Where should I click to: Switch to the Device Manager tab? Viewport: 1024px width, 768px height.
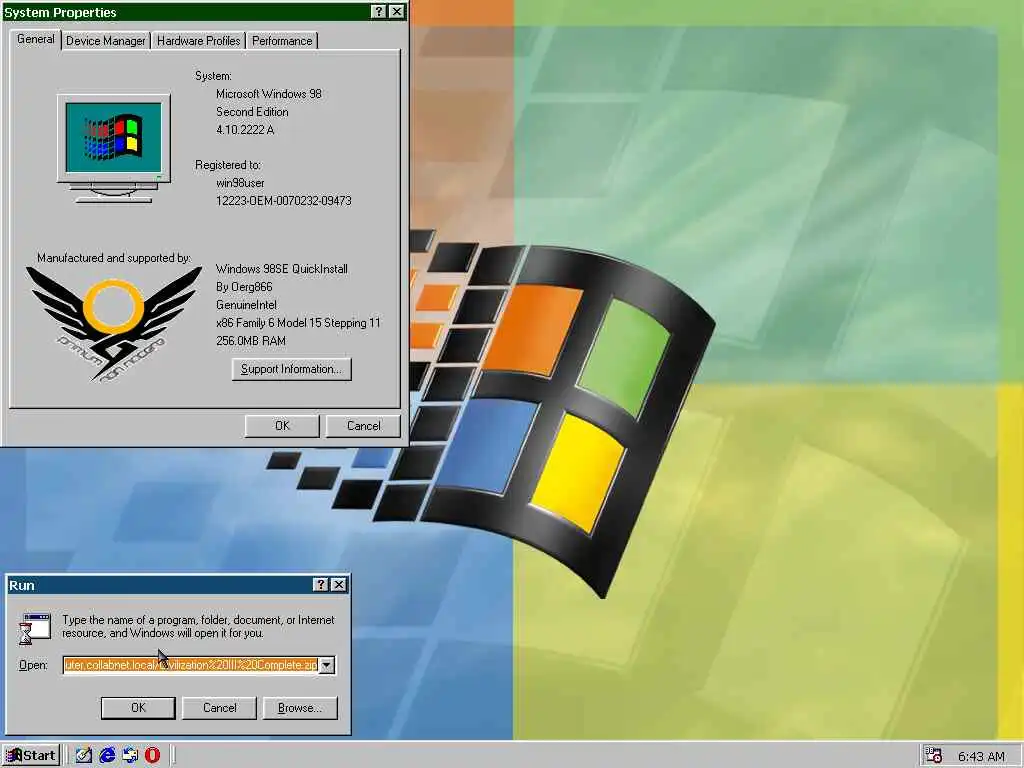click(106, 40)
